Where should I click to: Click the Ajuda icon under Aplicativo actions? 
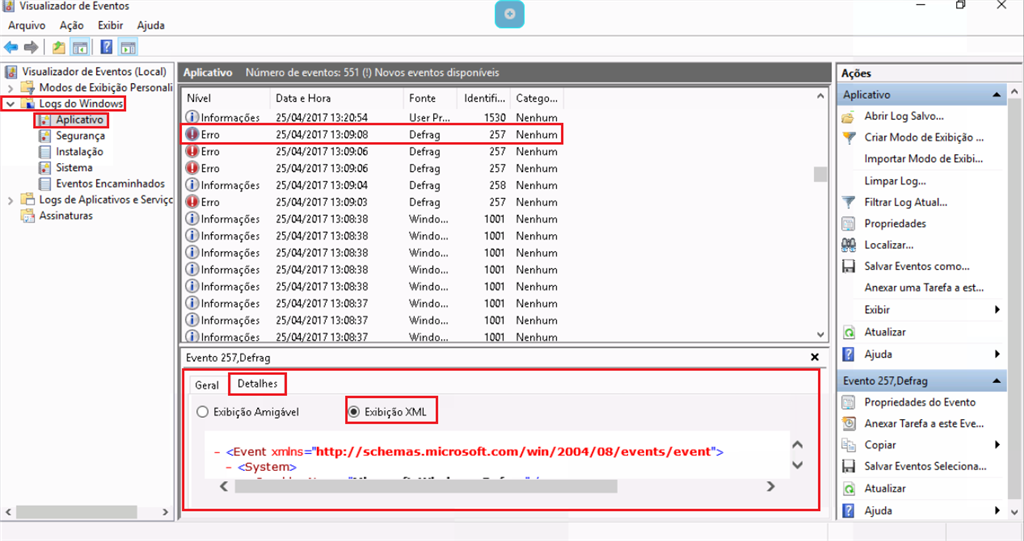pyautogui.click(x=848, y=354)
